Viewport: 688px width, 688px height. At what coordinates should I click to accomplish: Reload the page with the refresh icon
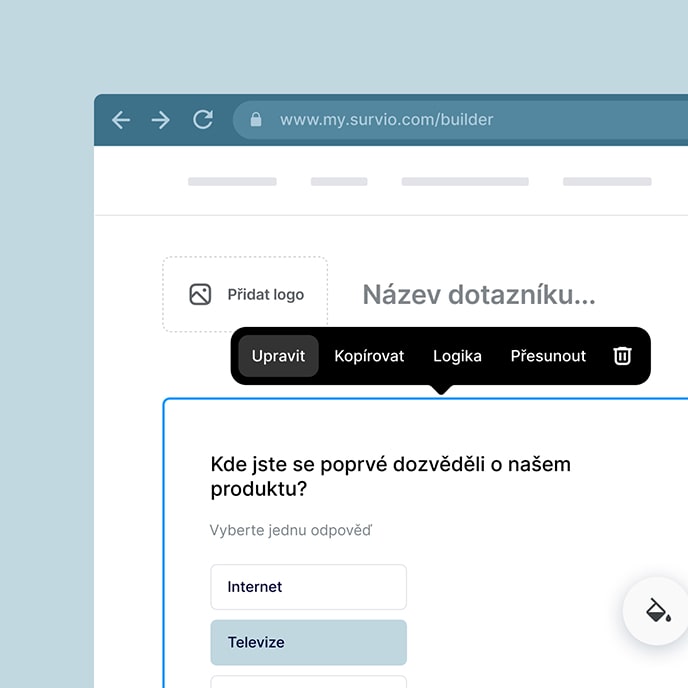[x=203, y=120]
